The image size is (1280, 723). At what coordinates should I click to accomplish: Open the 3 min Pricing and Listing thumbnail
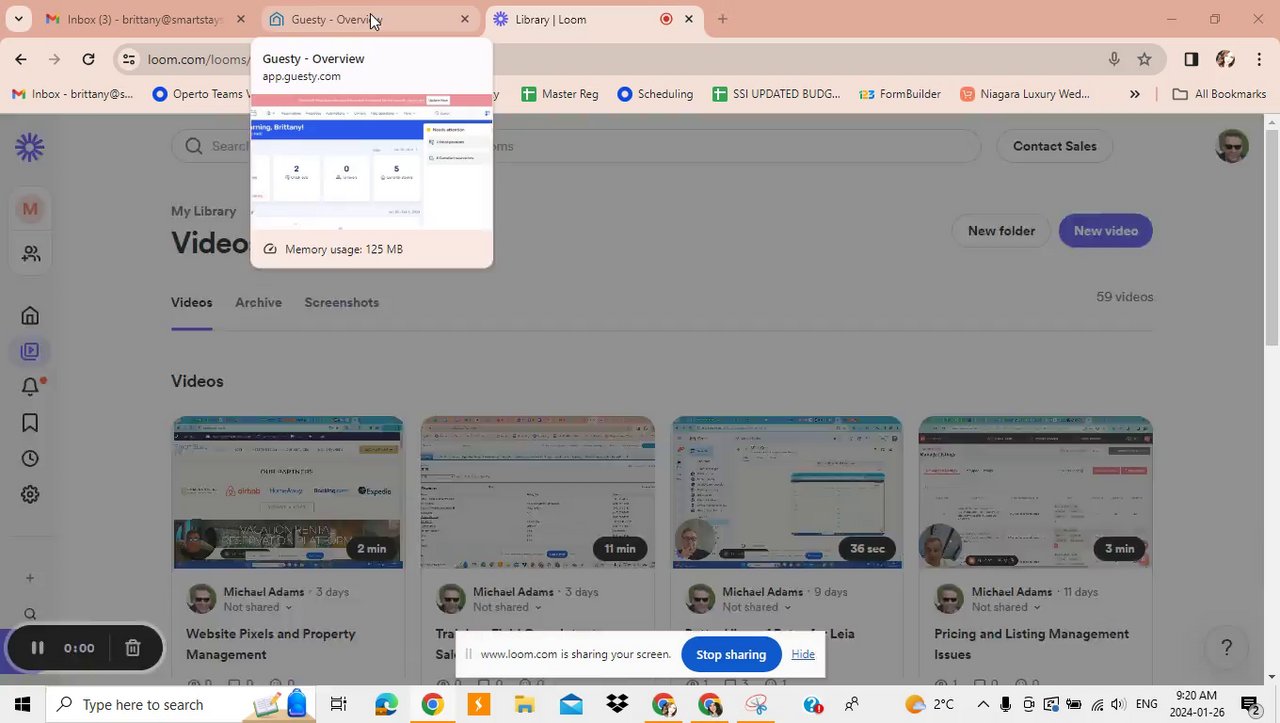1036,493
